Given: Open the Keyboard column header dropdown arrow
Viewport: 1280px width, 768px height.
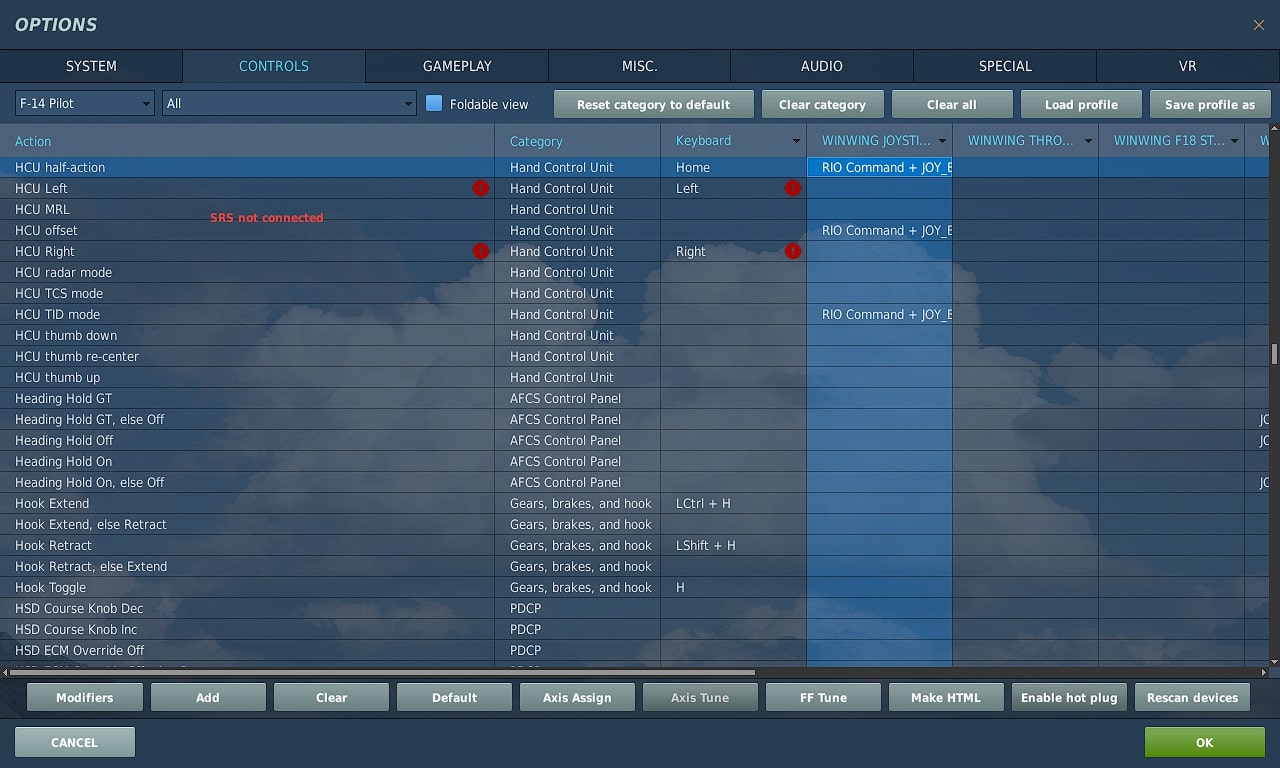Looking at the screenshot, I should [796, 141].
